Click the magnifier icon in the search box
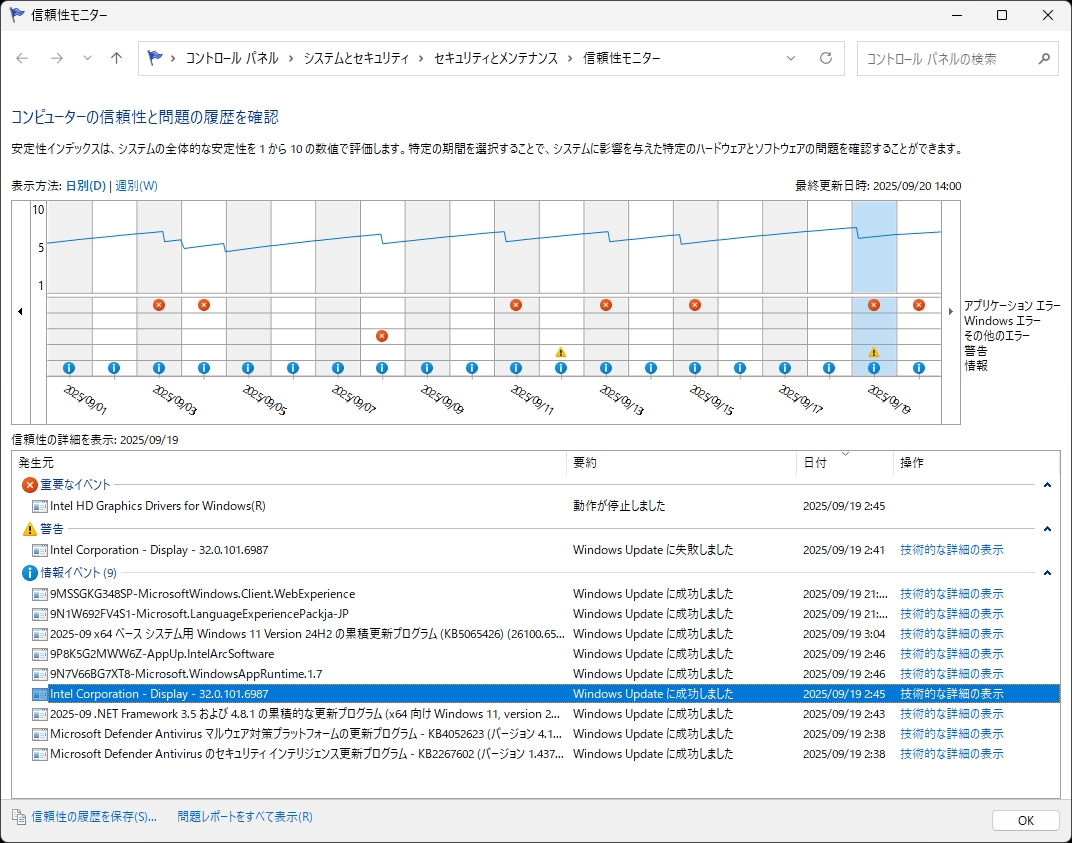The image size is (1072, 843). coord(1044,59)
